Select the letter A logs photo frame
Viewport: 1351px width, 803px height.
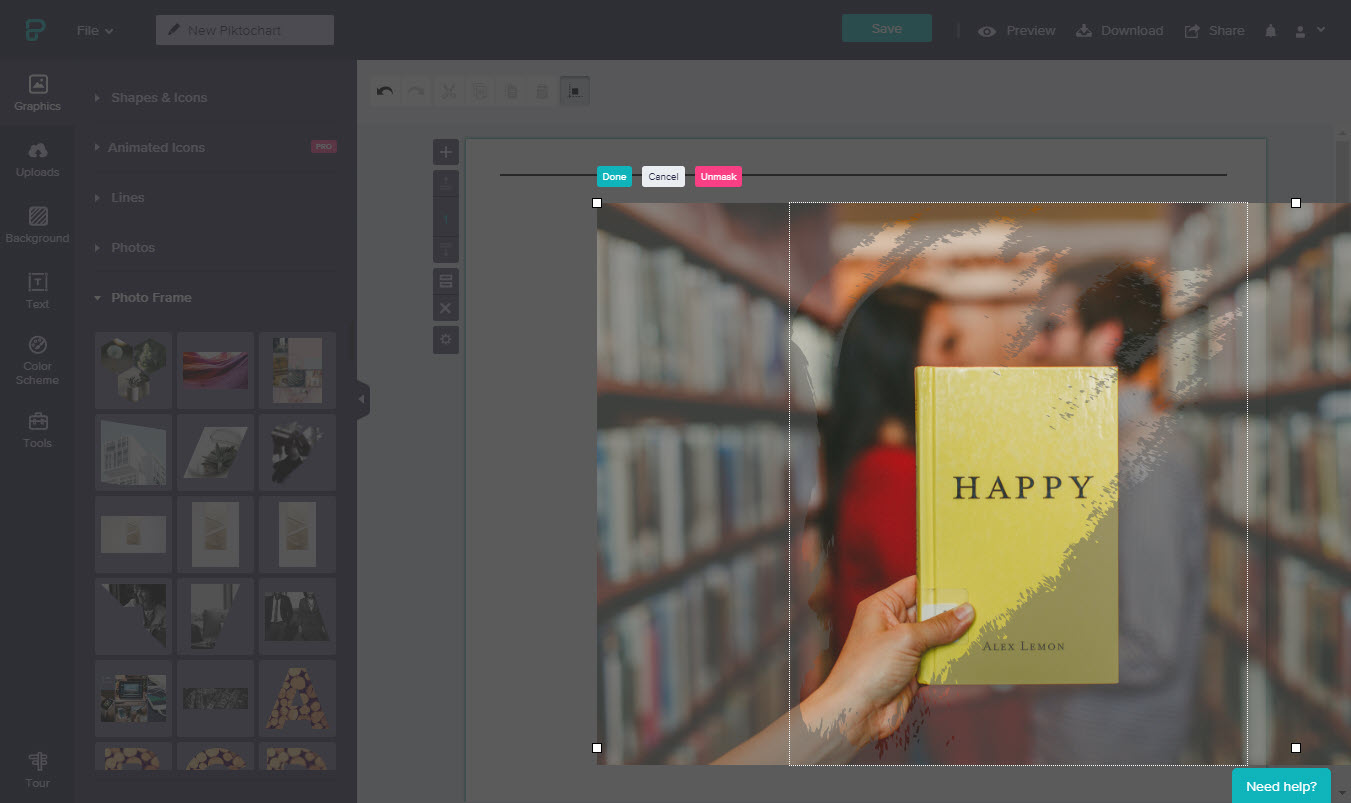(x=298, y=698)
